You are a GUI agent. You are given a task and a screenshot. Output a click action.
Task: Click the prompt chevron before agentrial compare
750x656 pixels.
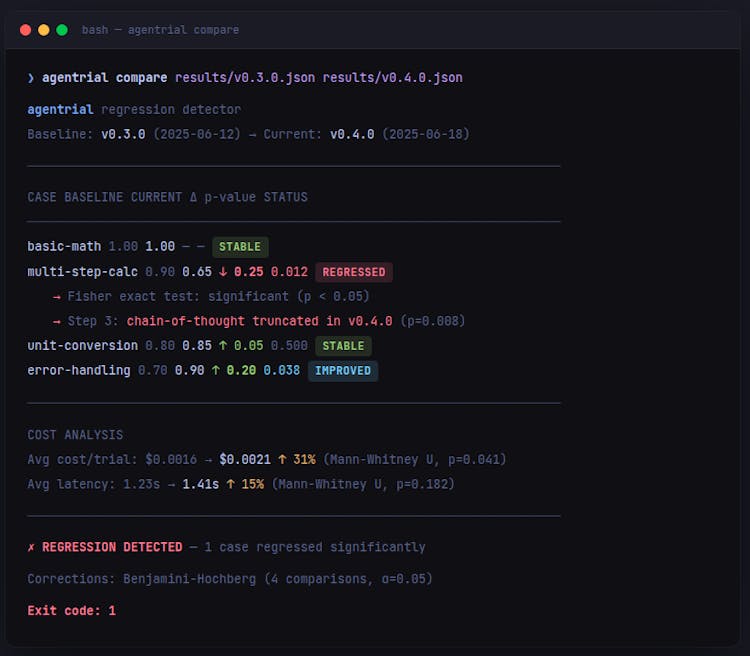point(31,78)
